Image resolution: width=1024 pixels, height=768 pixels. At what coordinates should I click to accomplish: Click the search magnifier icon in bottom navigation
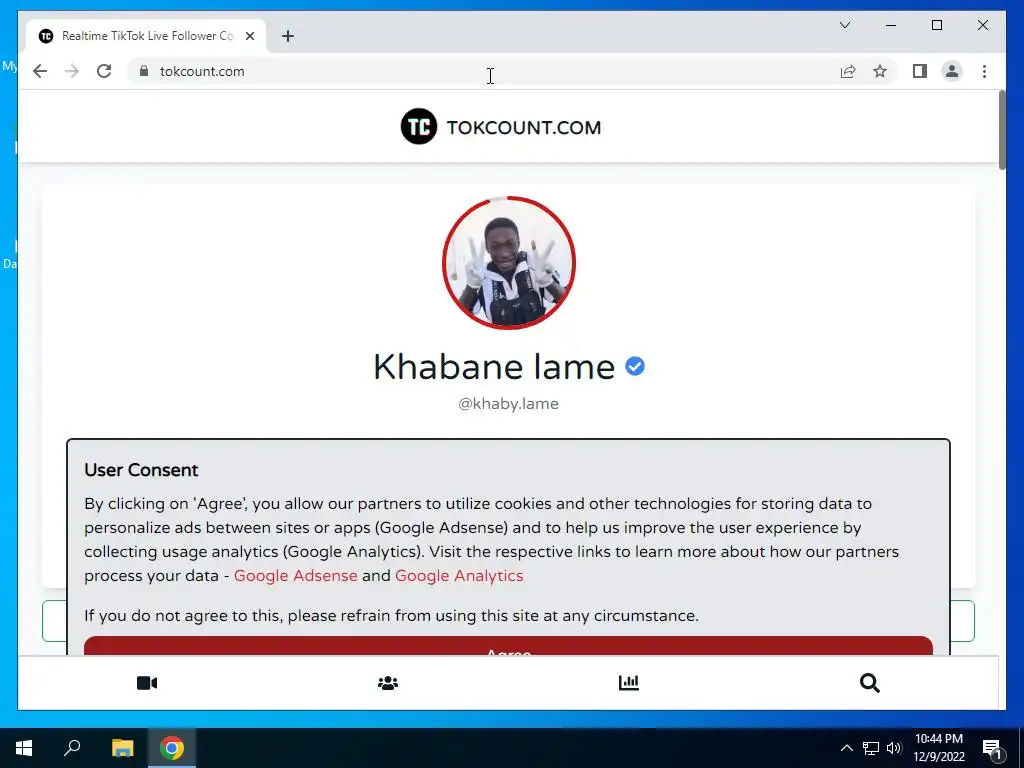tap(869, 683)
